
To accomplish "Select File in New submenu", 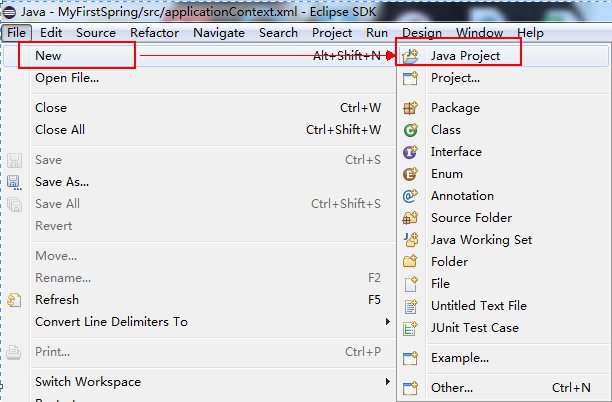I will click(x=503, y=284).
